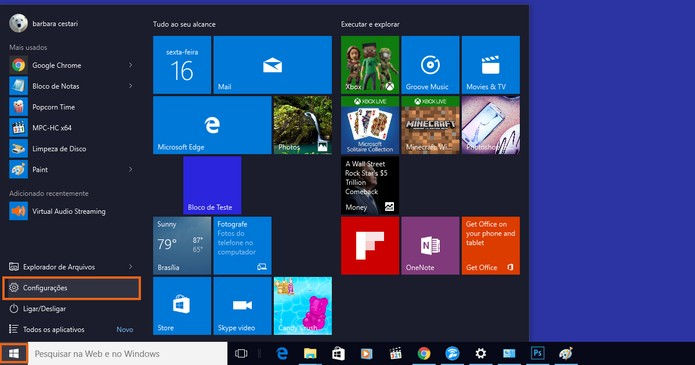Open MPC-HC x64 from the list

coord(71,128)
